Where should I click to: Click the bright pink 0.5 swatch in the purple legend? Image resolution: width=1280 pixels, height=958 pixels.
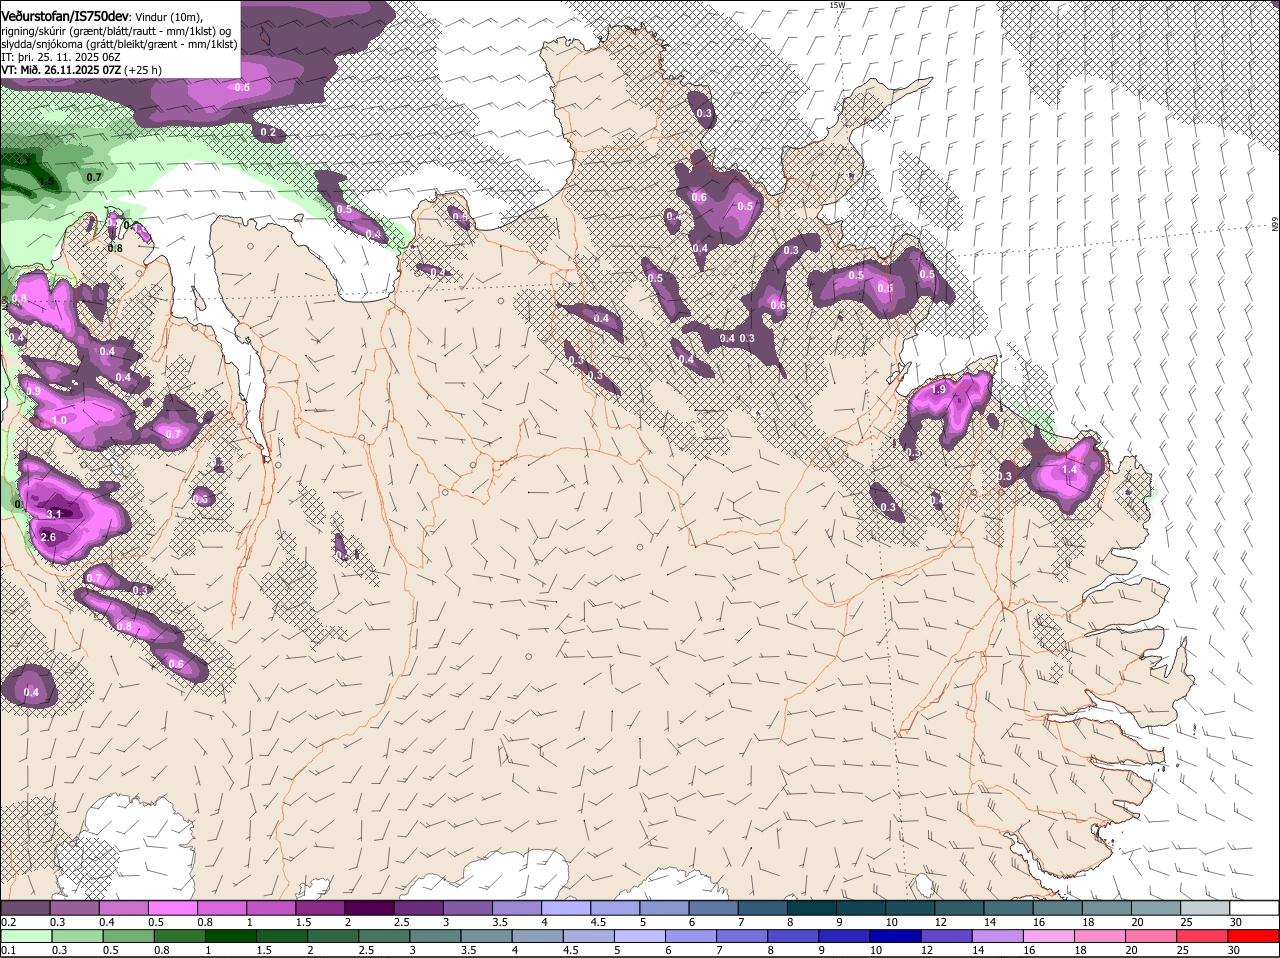point(173,907)
